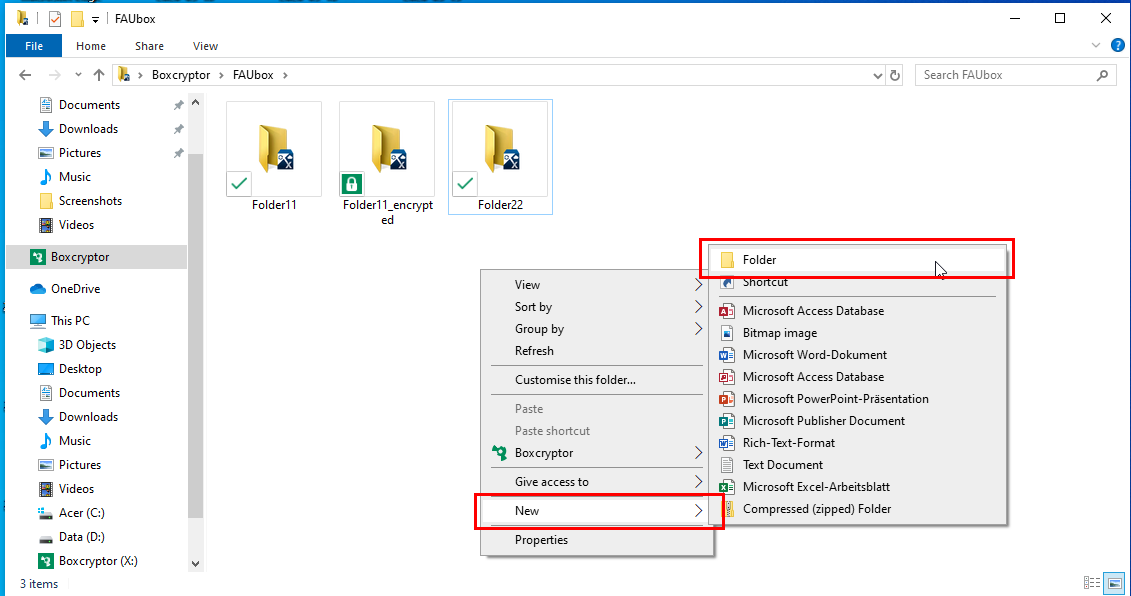This screenshot has width=1131, height=596.
Task: Open recent locations dropdown
Action: (78, 75)
